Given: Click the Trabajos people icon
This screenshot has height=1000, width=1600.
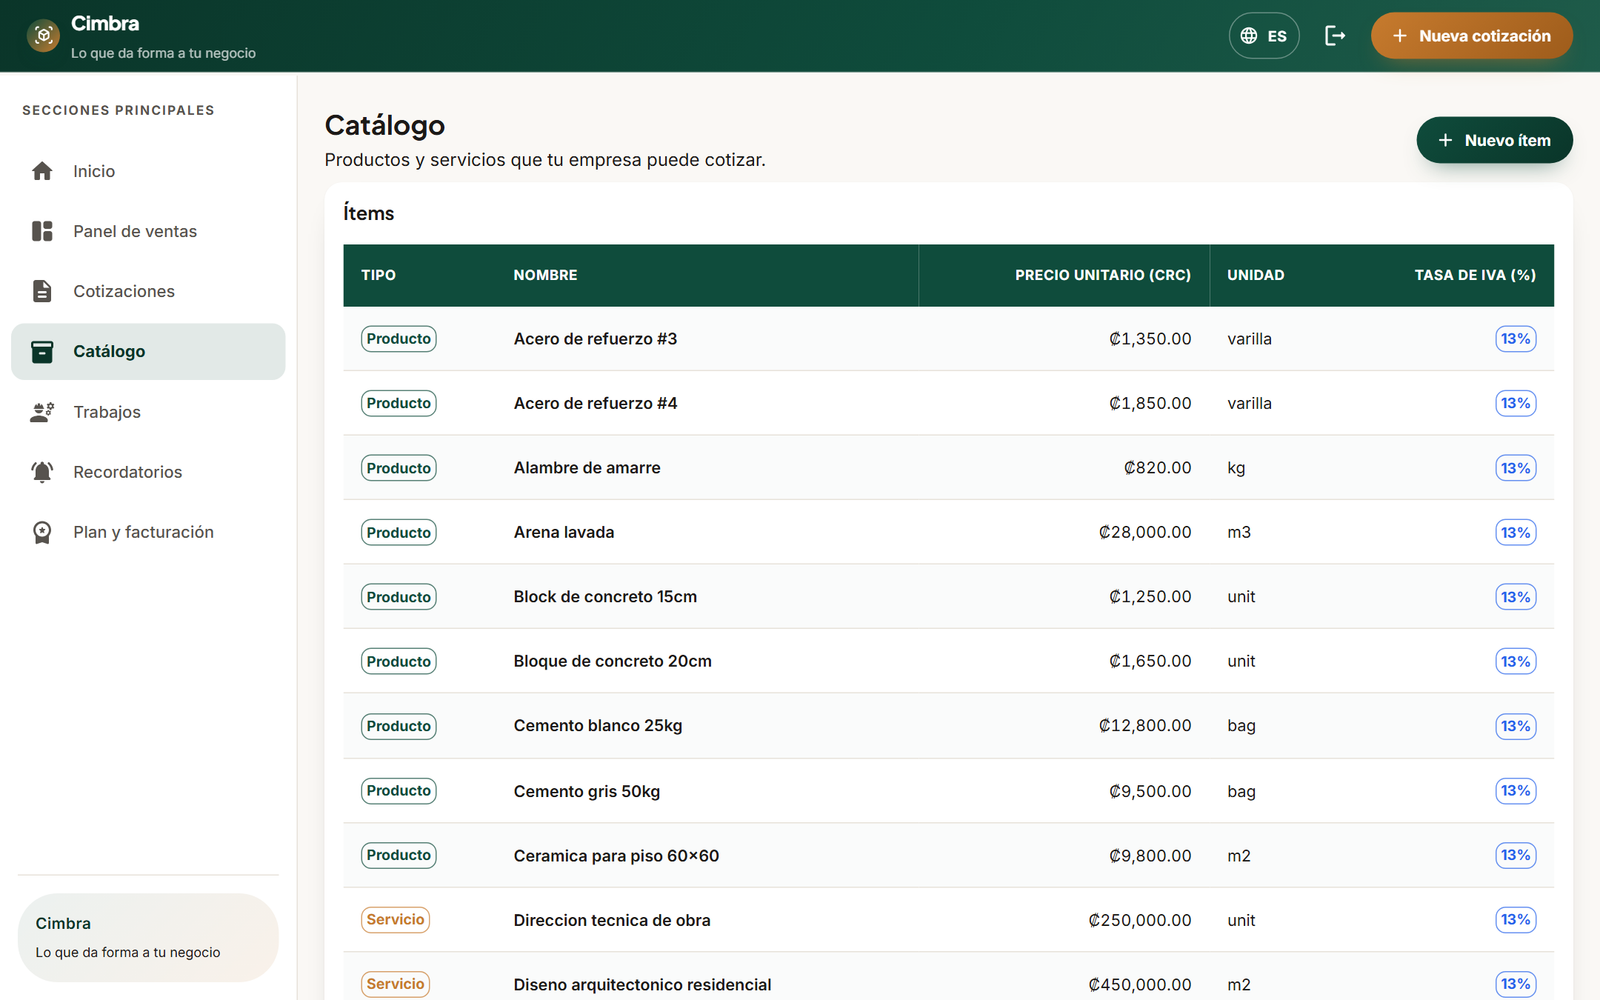Looking at the screenshot, I should [42, 412].
